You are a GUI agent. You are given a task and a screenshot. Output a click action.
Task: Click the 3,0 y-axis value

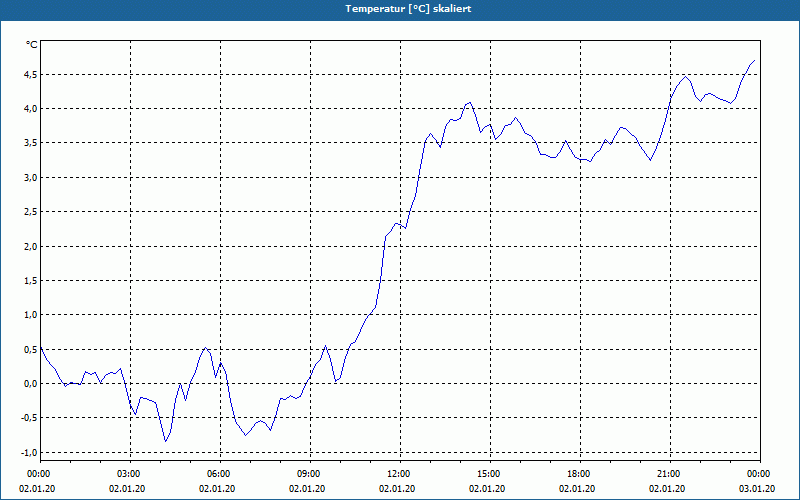point(31,178)
